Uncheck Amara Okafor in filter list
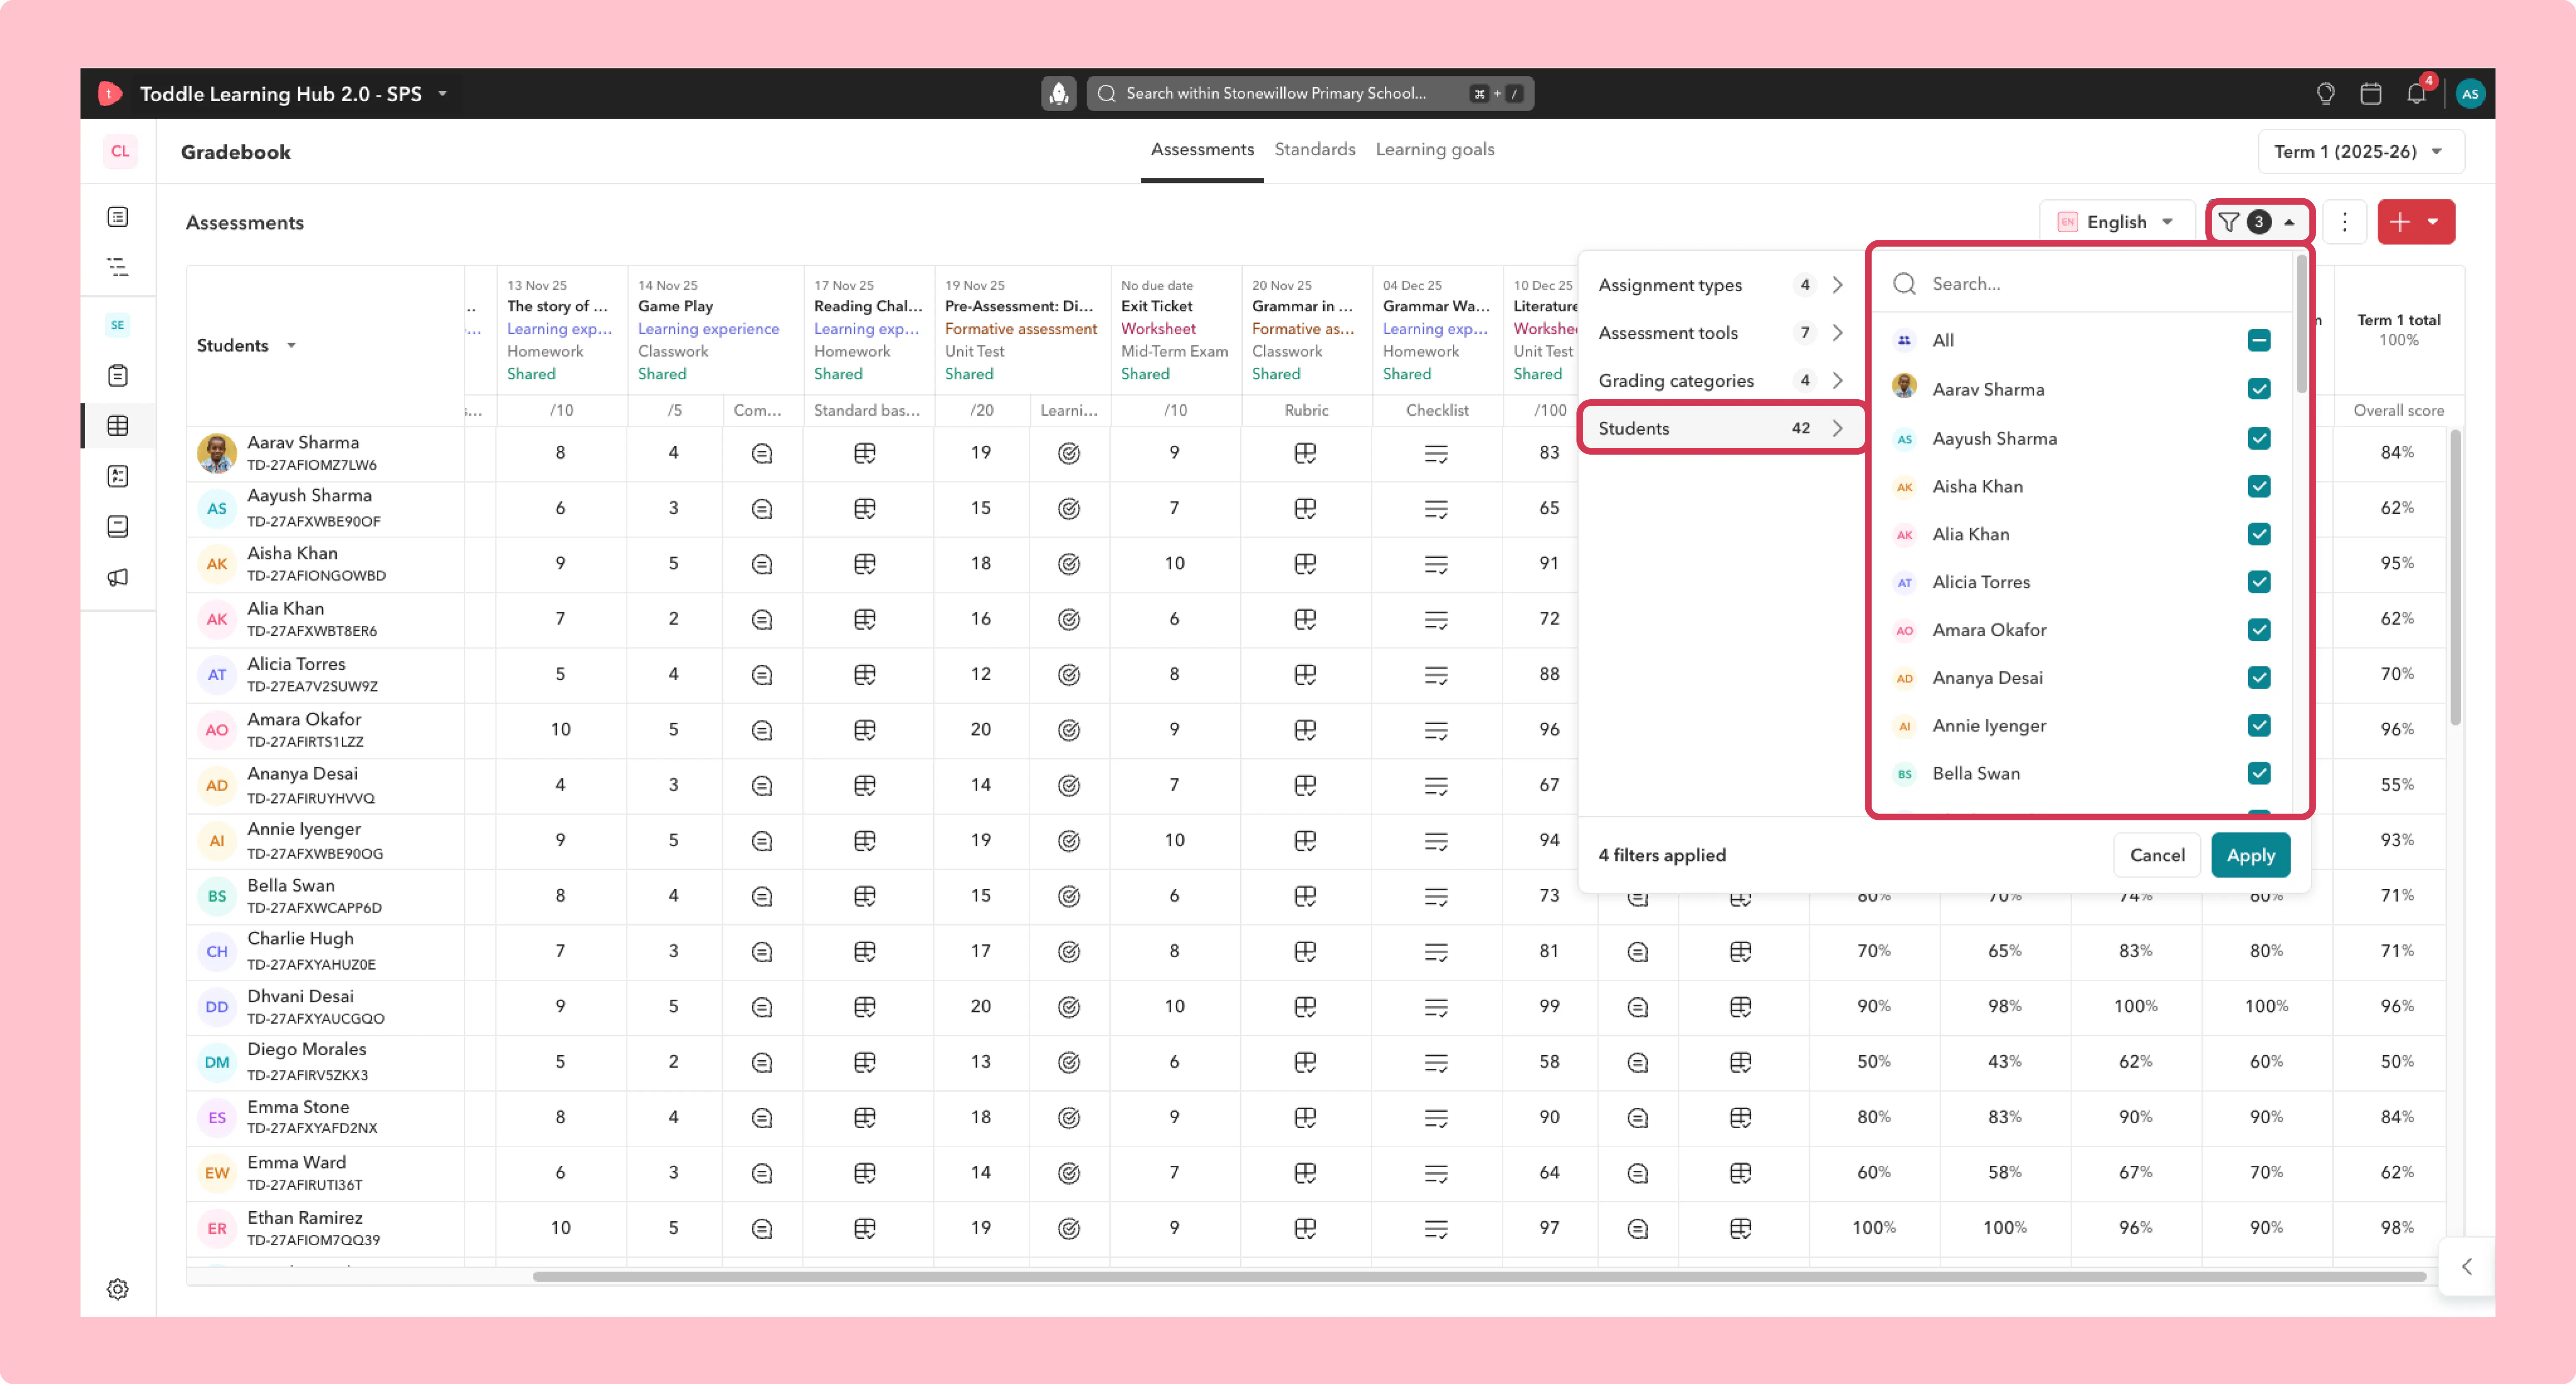The image size is (2576, 1384). point(2259,630)
